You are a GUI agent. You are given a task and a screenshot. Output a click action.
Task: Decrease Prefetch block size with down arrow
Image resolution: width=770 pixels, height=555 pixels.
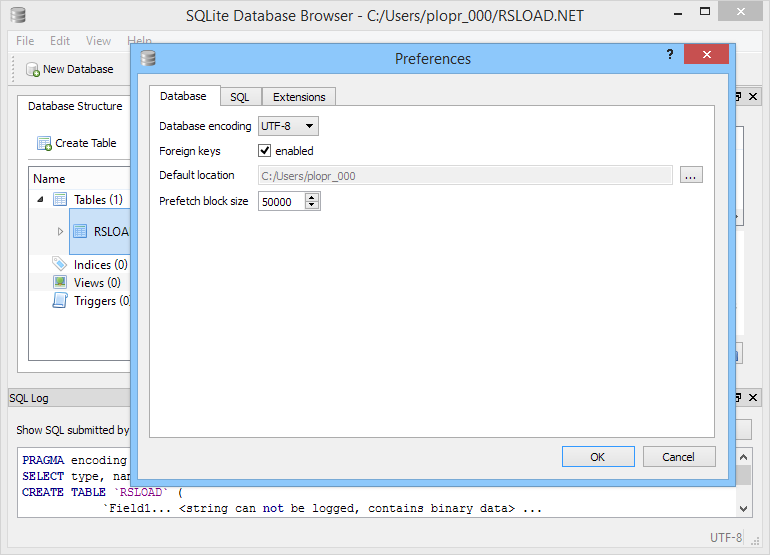[311, 205]
